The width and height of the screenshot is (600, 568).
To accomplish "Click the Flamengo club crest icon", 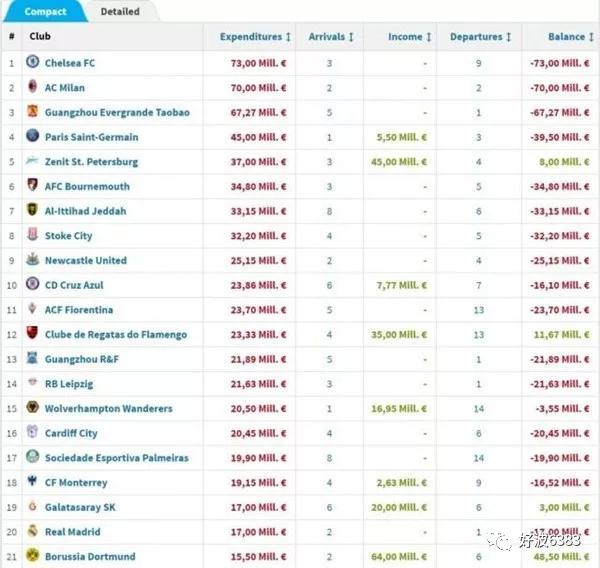I will (32, 334).
